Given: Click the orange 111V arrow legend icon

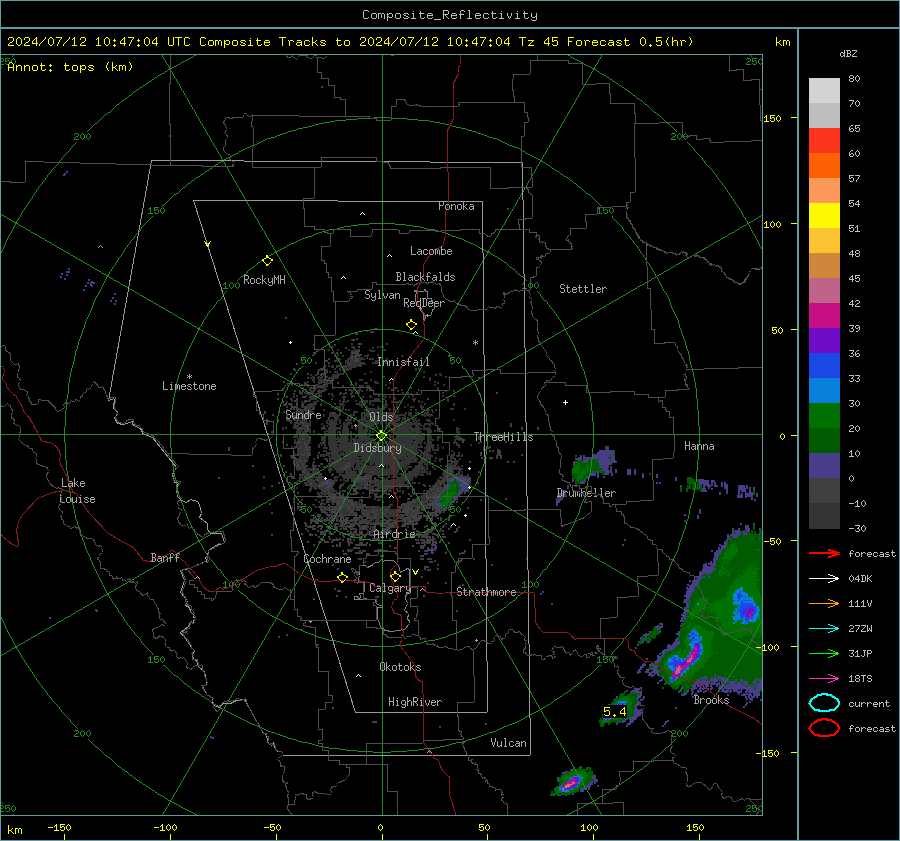Looking at the screenshot, I should (x=824, y=603).
